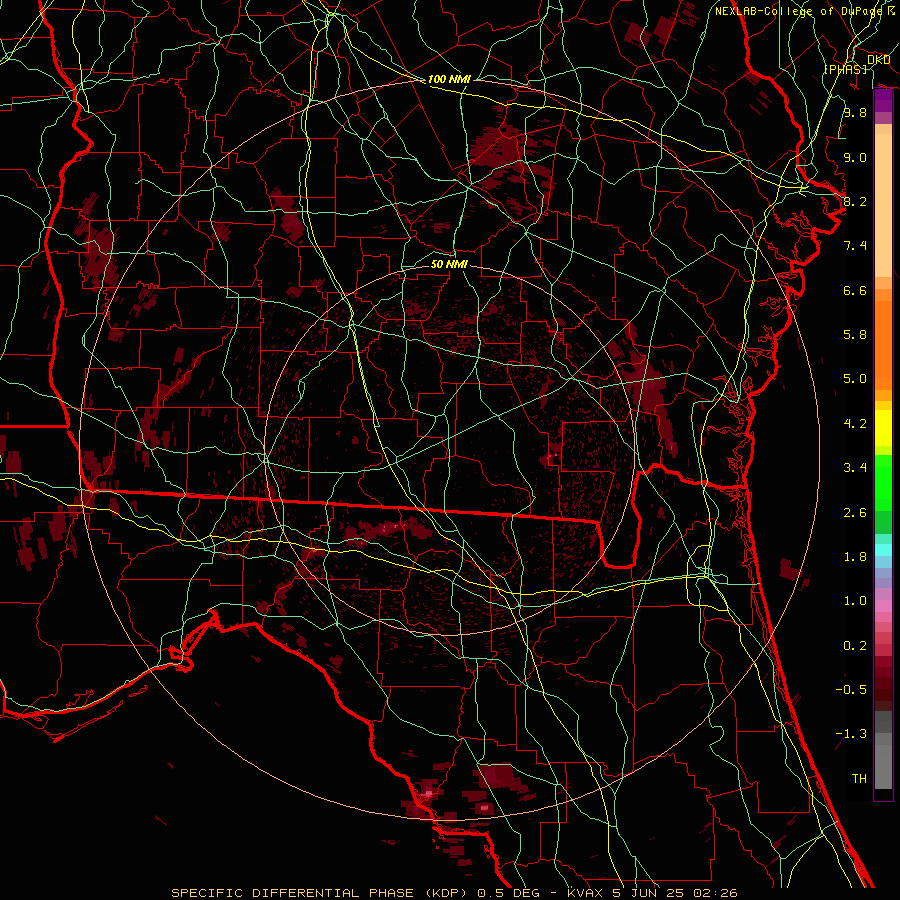
Task: Click the 0.5 DEG elevation text
Action: 509,893
